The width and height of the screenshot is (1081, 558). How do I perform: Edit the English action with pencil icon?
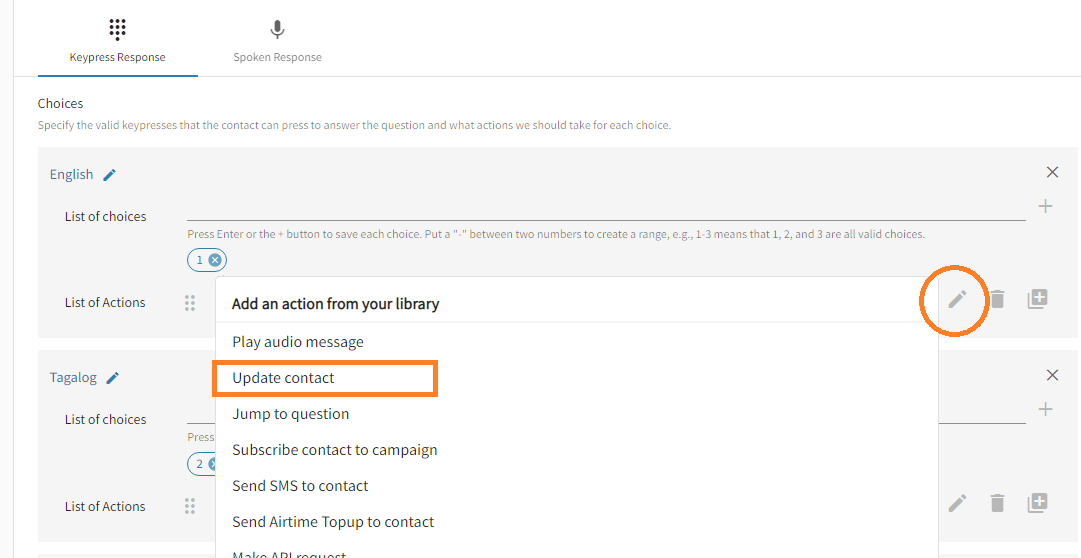pos(957,299)
